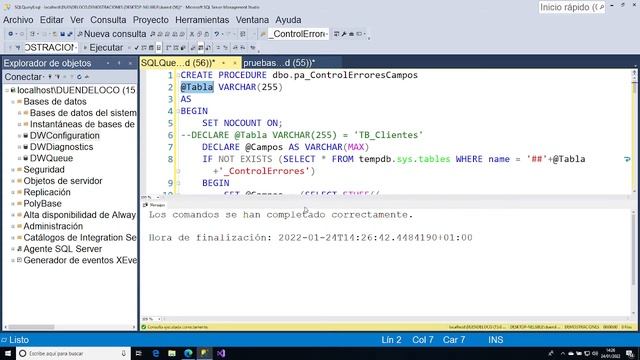Click the Undo icon
This screenshot has height=360, width=640.
pos(217,34)
